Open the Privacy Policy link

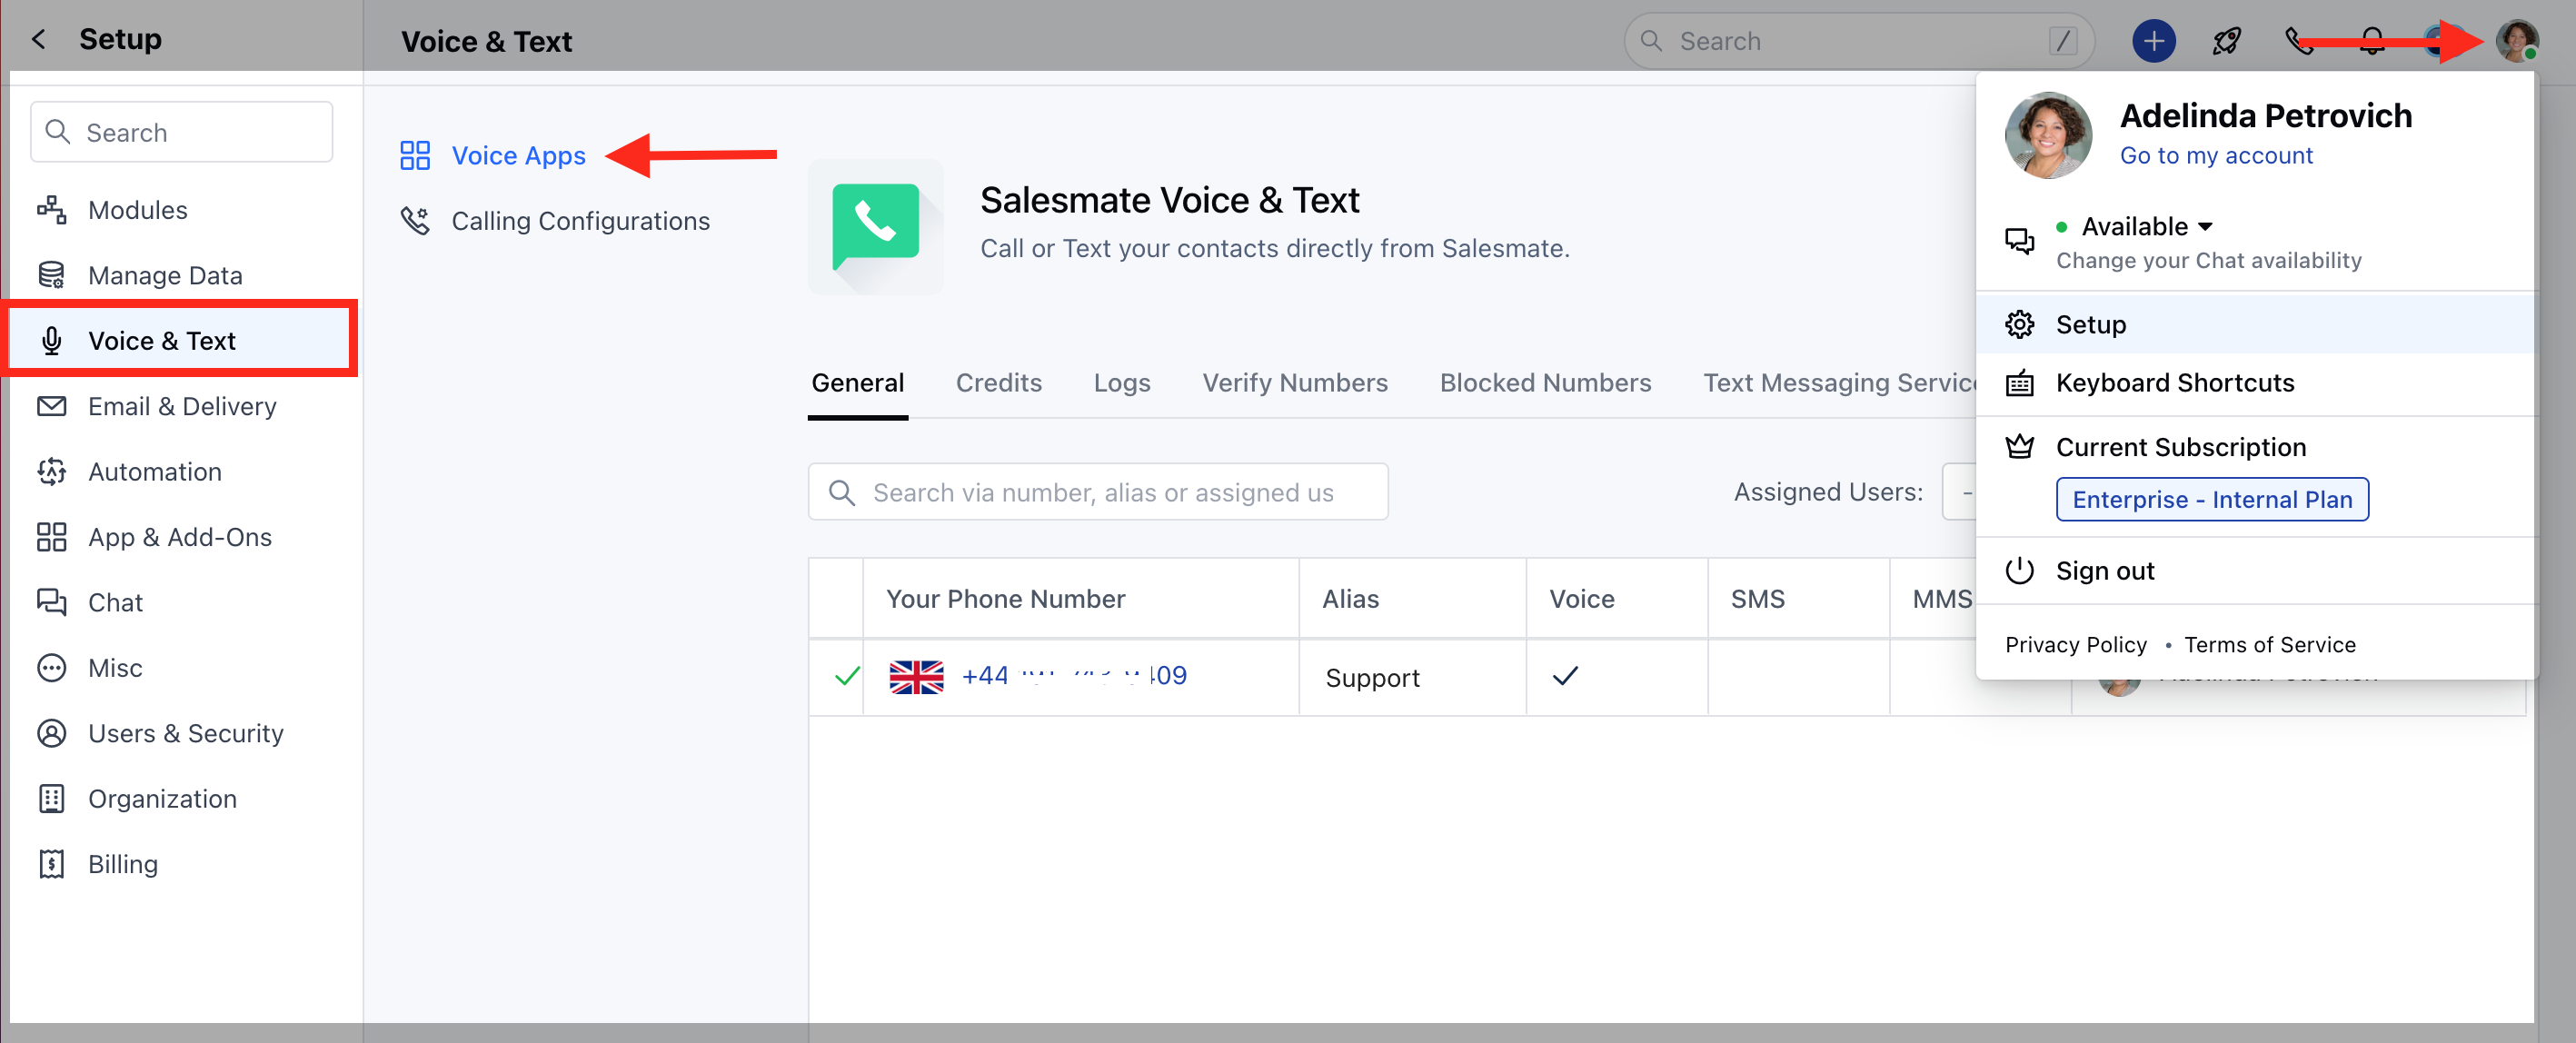2075,645
